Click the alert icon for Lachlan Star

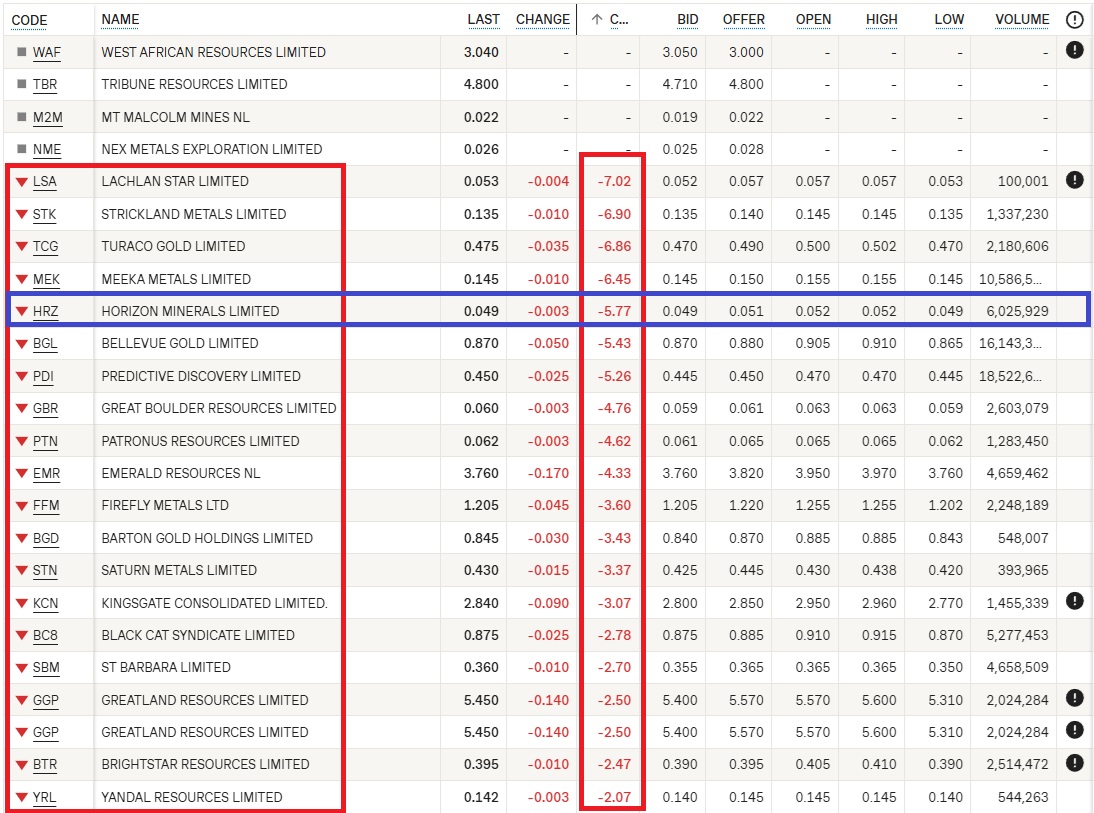tap(1074, 180)
